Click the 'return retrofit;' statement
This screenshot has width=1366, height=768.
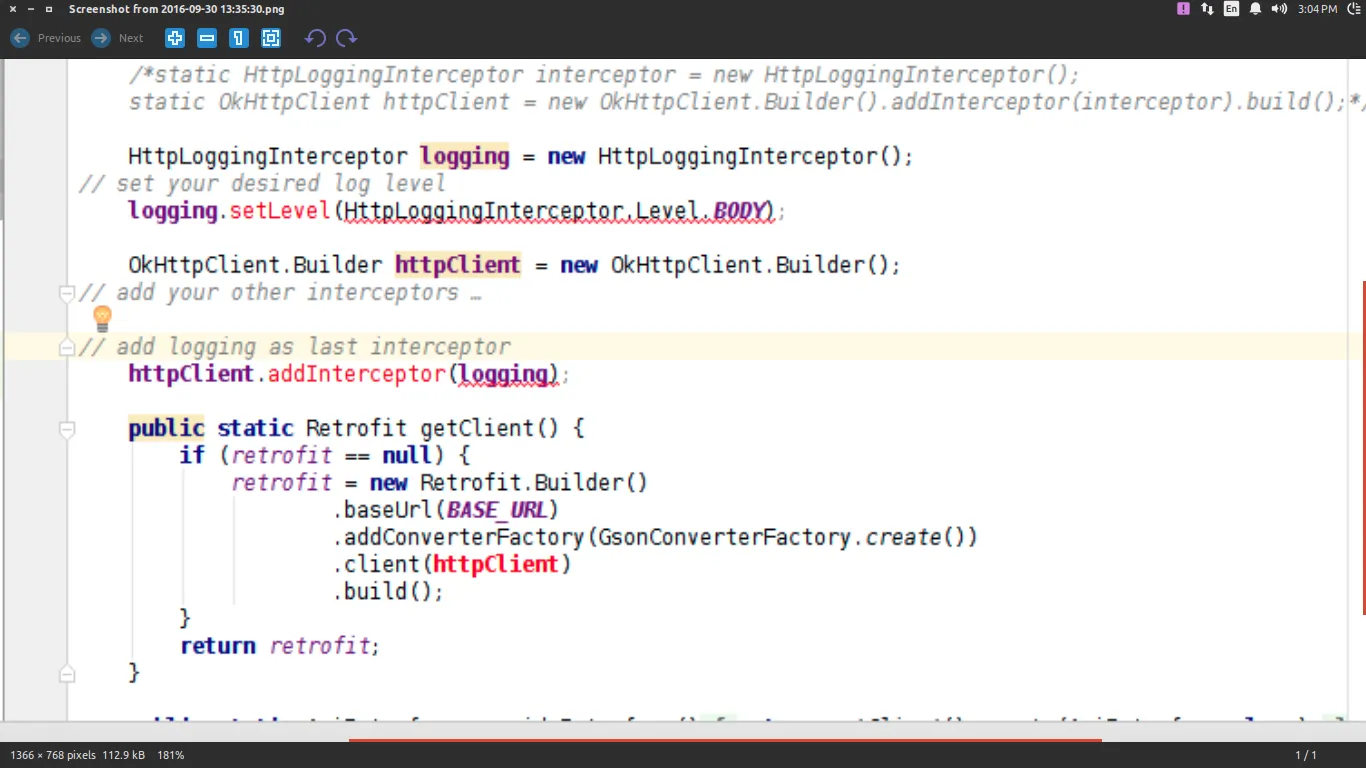(280, 645)
